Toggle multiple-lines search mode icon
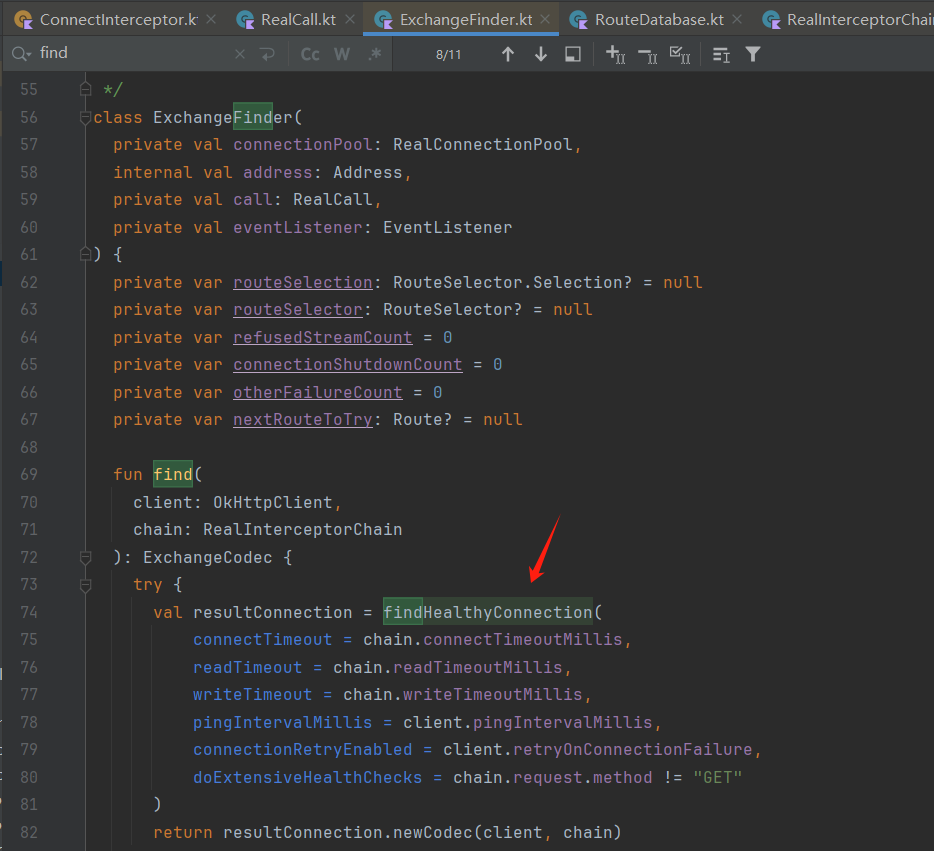This screenshot has height=851, width=934. (x=721, y=55)
